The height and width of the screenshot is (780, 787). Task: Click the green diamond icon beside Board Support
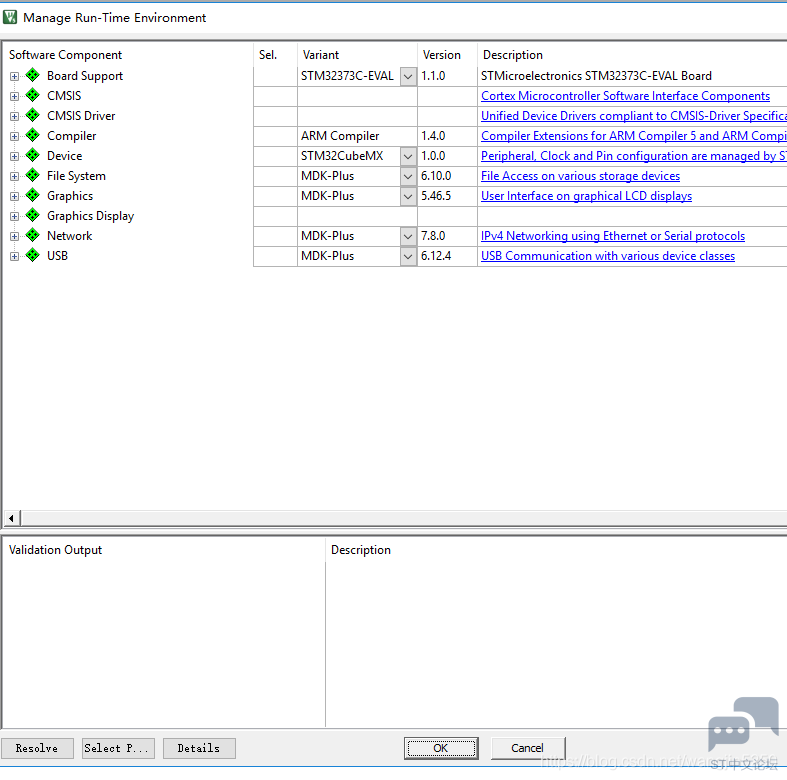click(33, 75)
